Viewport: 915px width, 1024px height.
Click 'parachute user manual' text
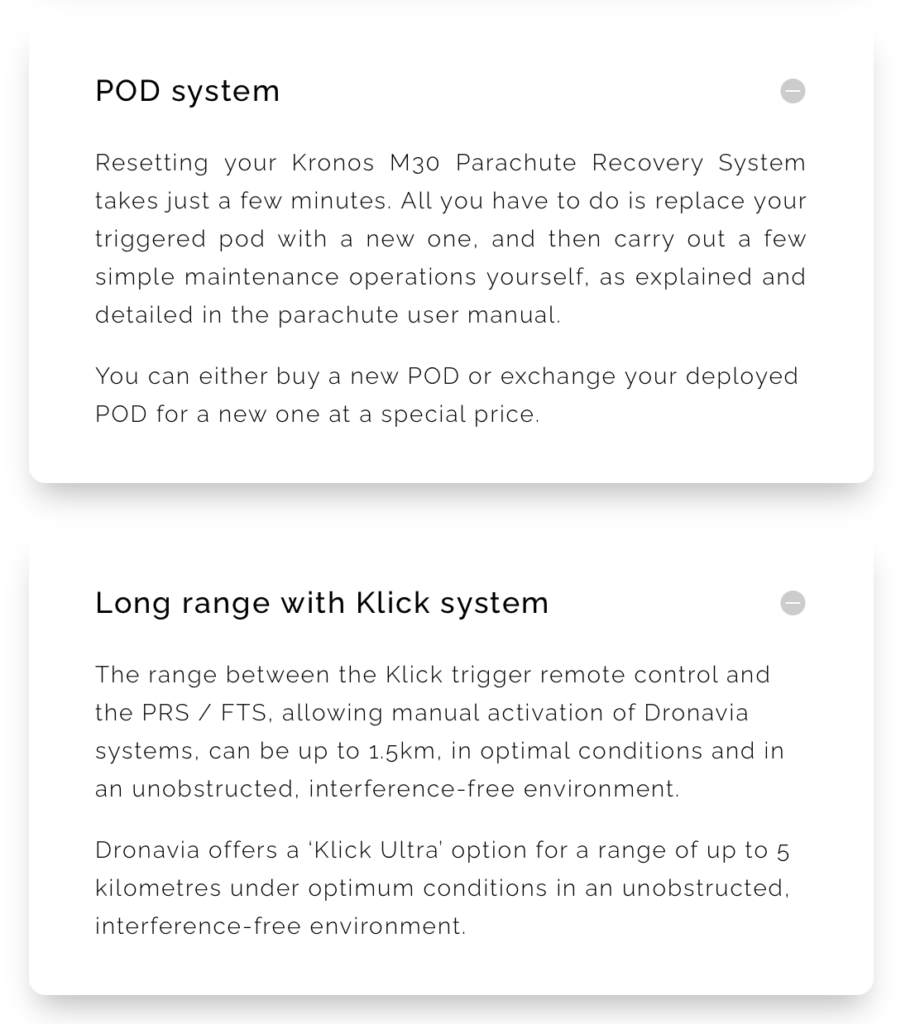point(419,315)
